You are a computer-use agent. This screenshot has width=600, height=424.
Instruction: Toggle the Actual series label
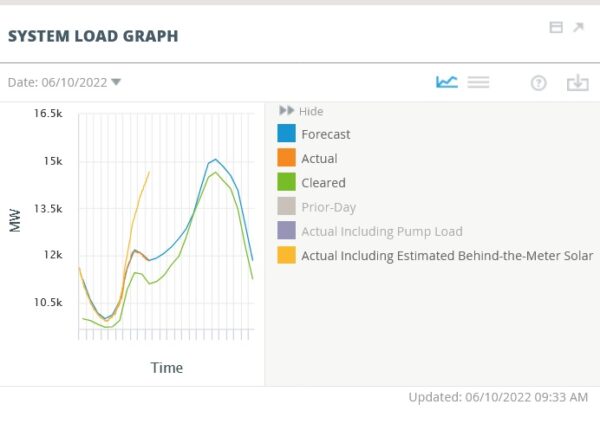click(320, 158)
